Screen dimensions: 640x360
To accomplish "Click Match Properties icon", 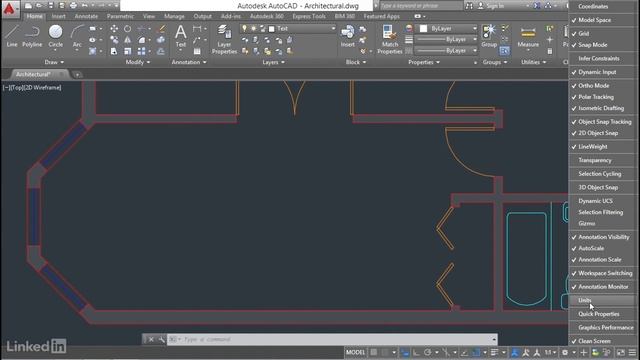I will [x=389, y=39].
